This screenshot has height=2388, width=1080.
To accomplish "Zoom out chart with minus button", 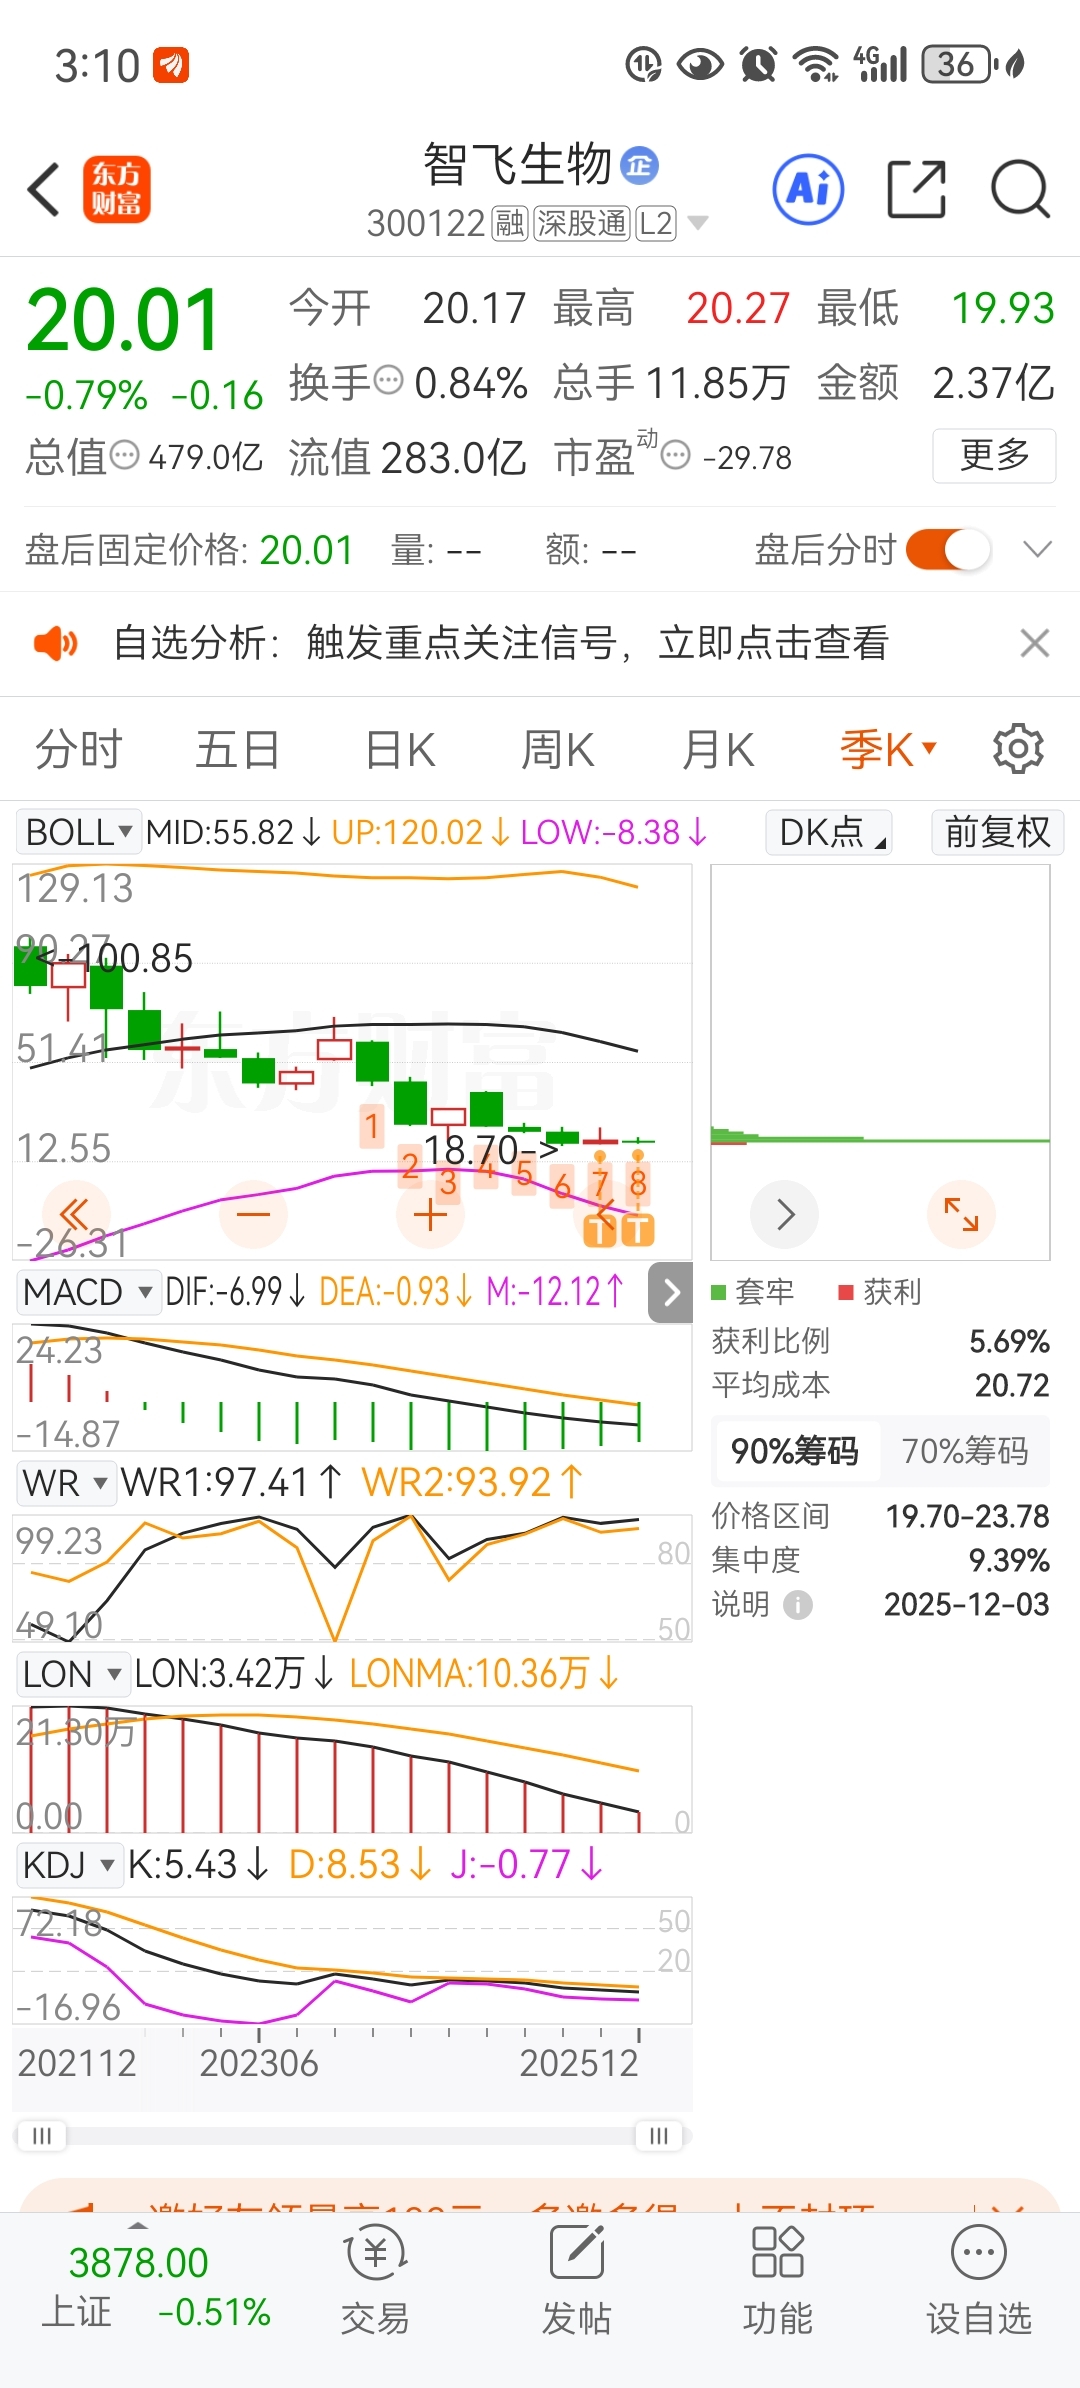I will (x=254, y=1214).
